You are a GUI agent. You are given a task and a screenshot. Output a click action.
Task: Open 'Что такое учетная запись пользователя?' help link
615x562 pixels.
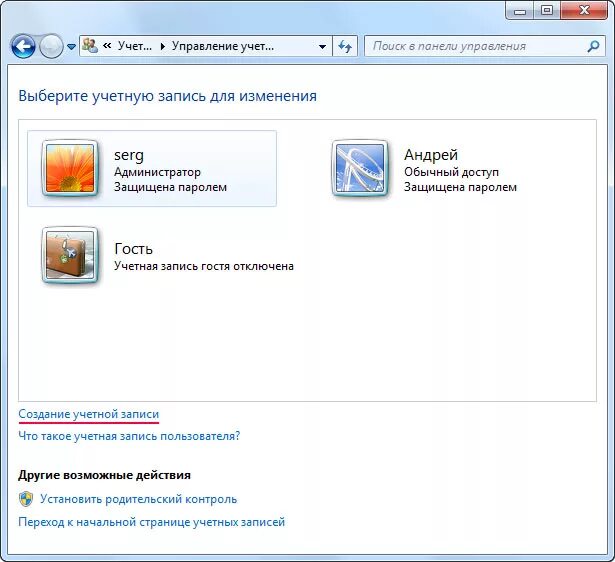click(129, 436)
